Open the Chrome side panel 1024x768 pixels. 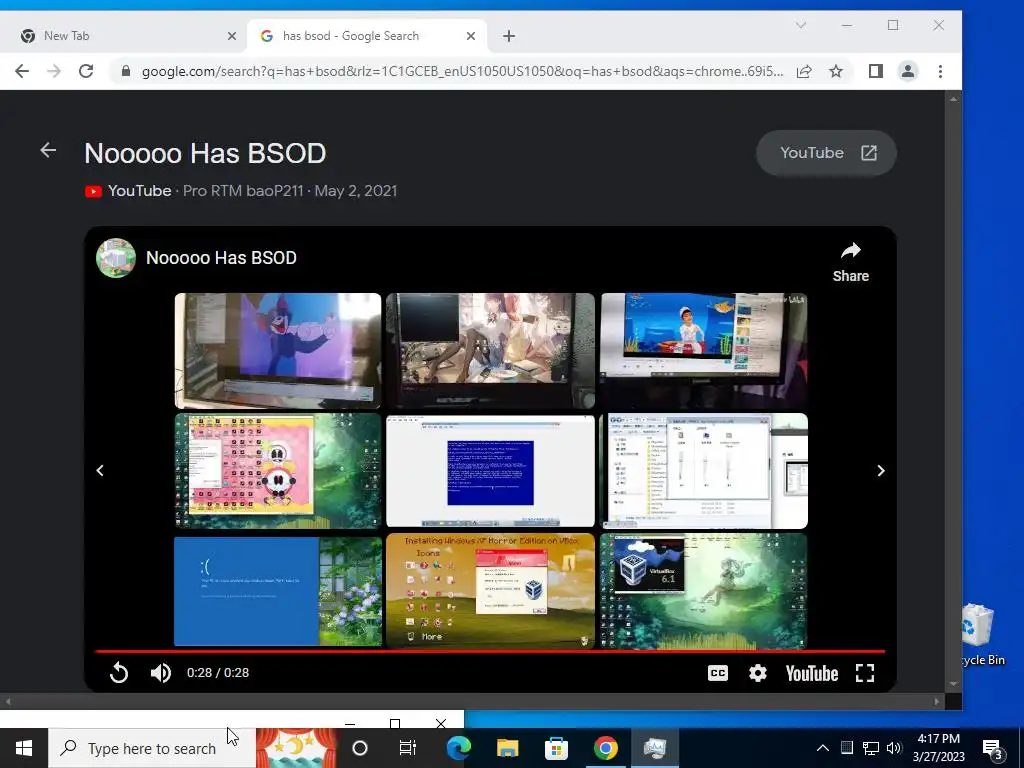pyautogui.click(x=876, y=71)
